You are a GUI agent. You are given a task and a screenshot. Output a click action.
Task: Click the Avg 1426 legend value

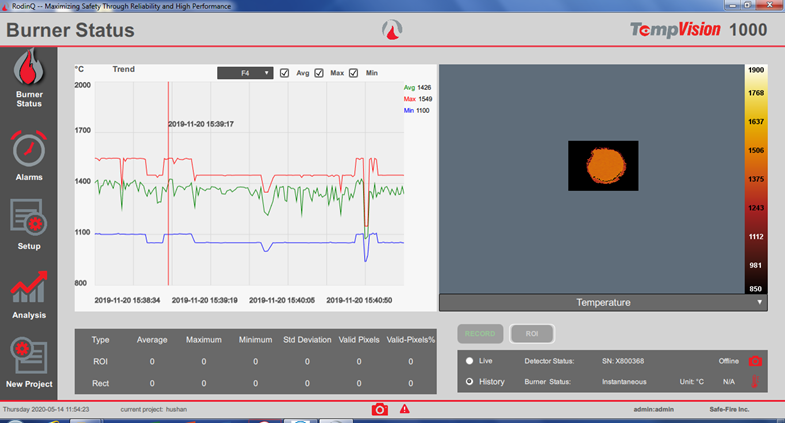click(x=418, y=88)
